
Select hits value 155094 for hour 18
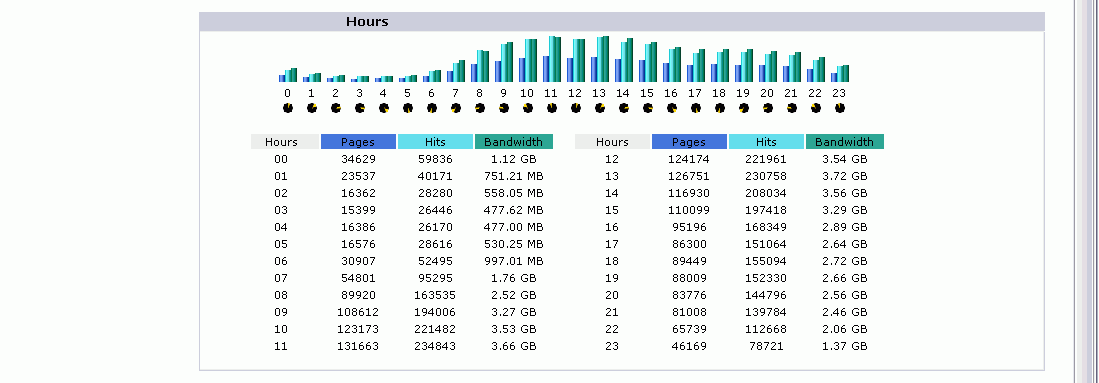[x=766, y=261]
